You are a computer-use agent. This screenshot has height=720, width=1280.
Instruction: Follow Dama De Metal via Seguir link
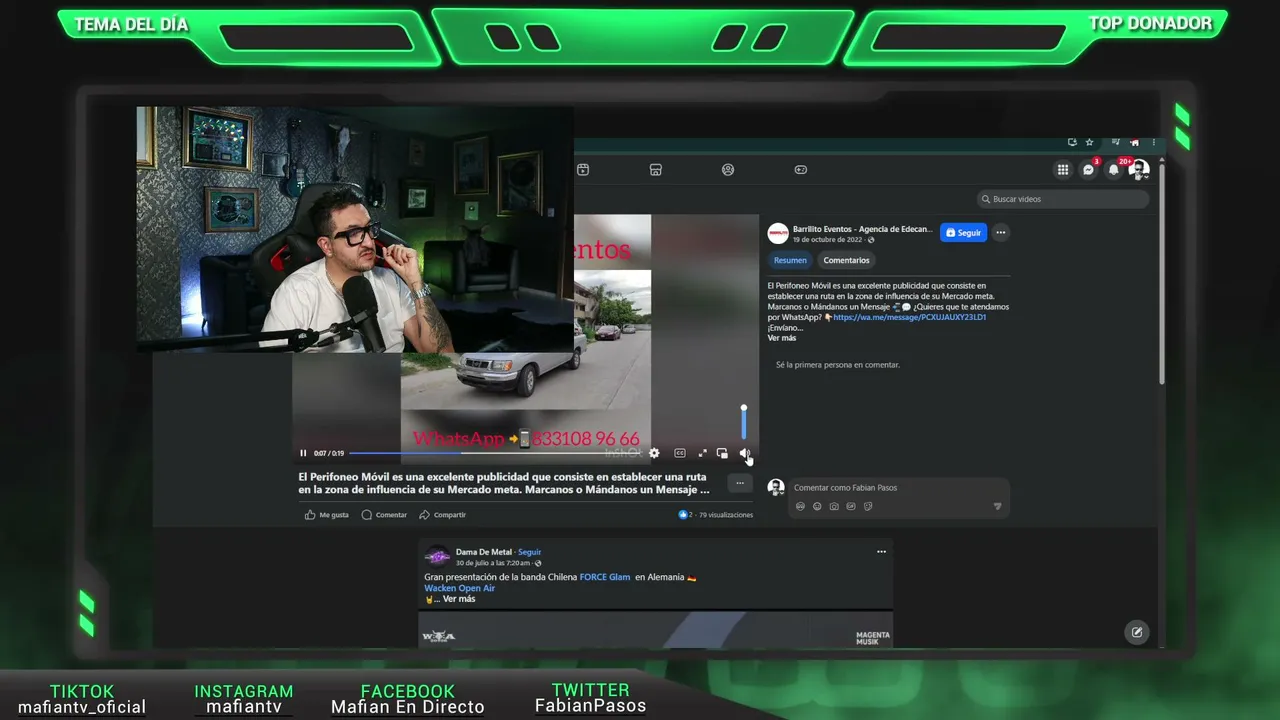click(x=530, y=552)
